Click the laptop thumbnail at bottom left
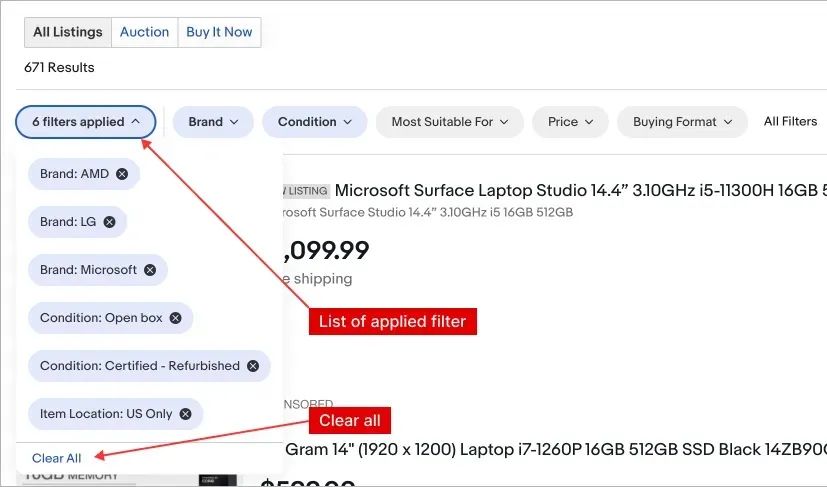This screenshot has height=487, width=827. pos(218,478)
